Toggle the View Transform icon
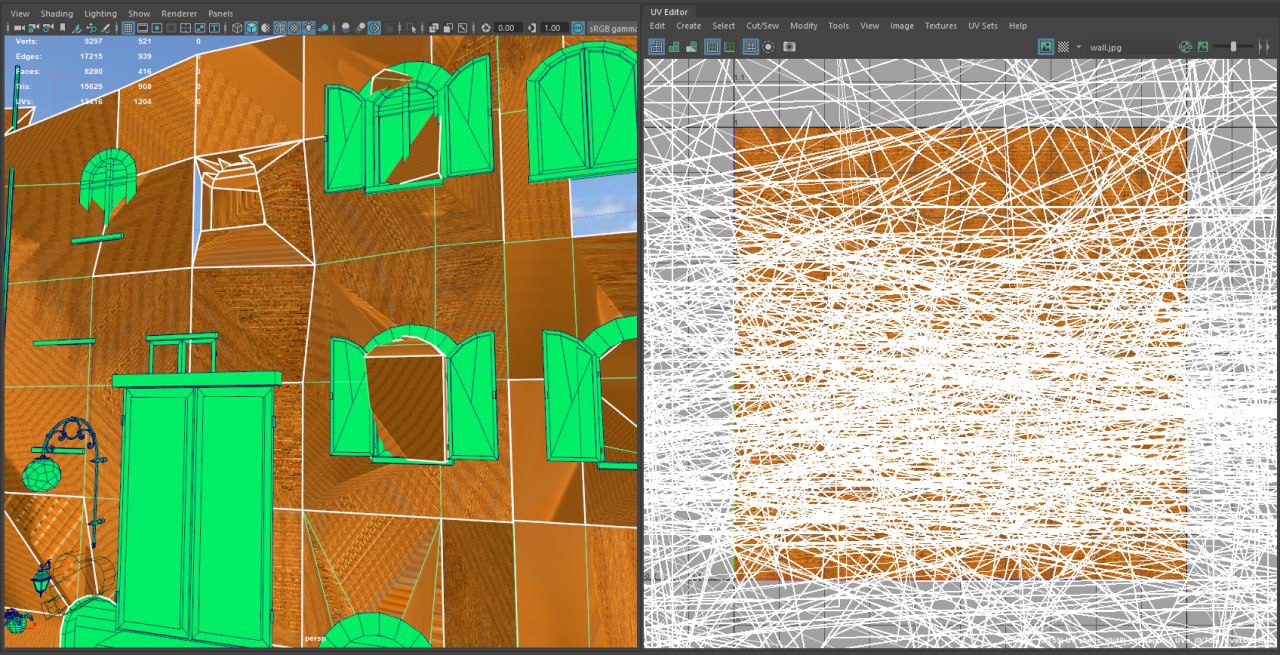This screenshot has width=1280, height=655. [577, 28]
